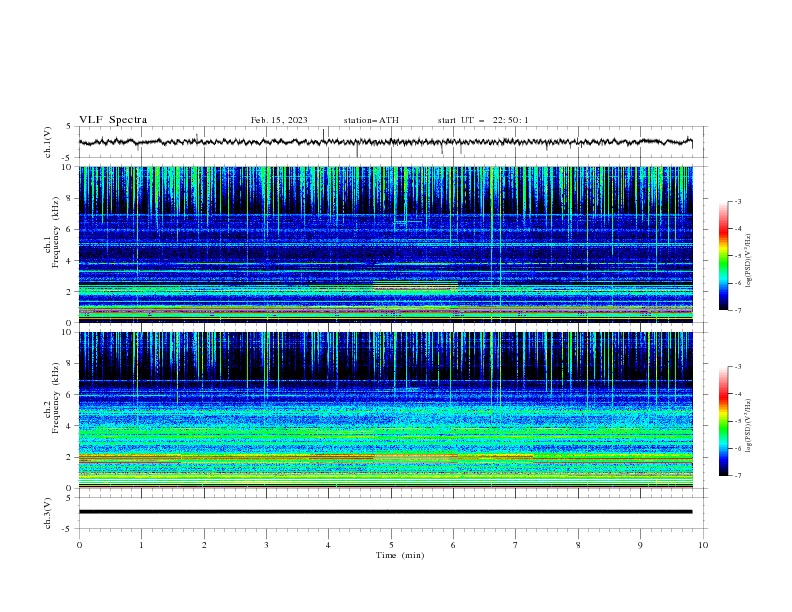Image resolution: width=792 pixels, height=612 pixels.
Task: Click the ch.2 PSD color scale bar
Action: tap(723, 421)
